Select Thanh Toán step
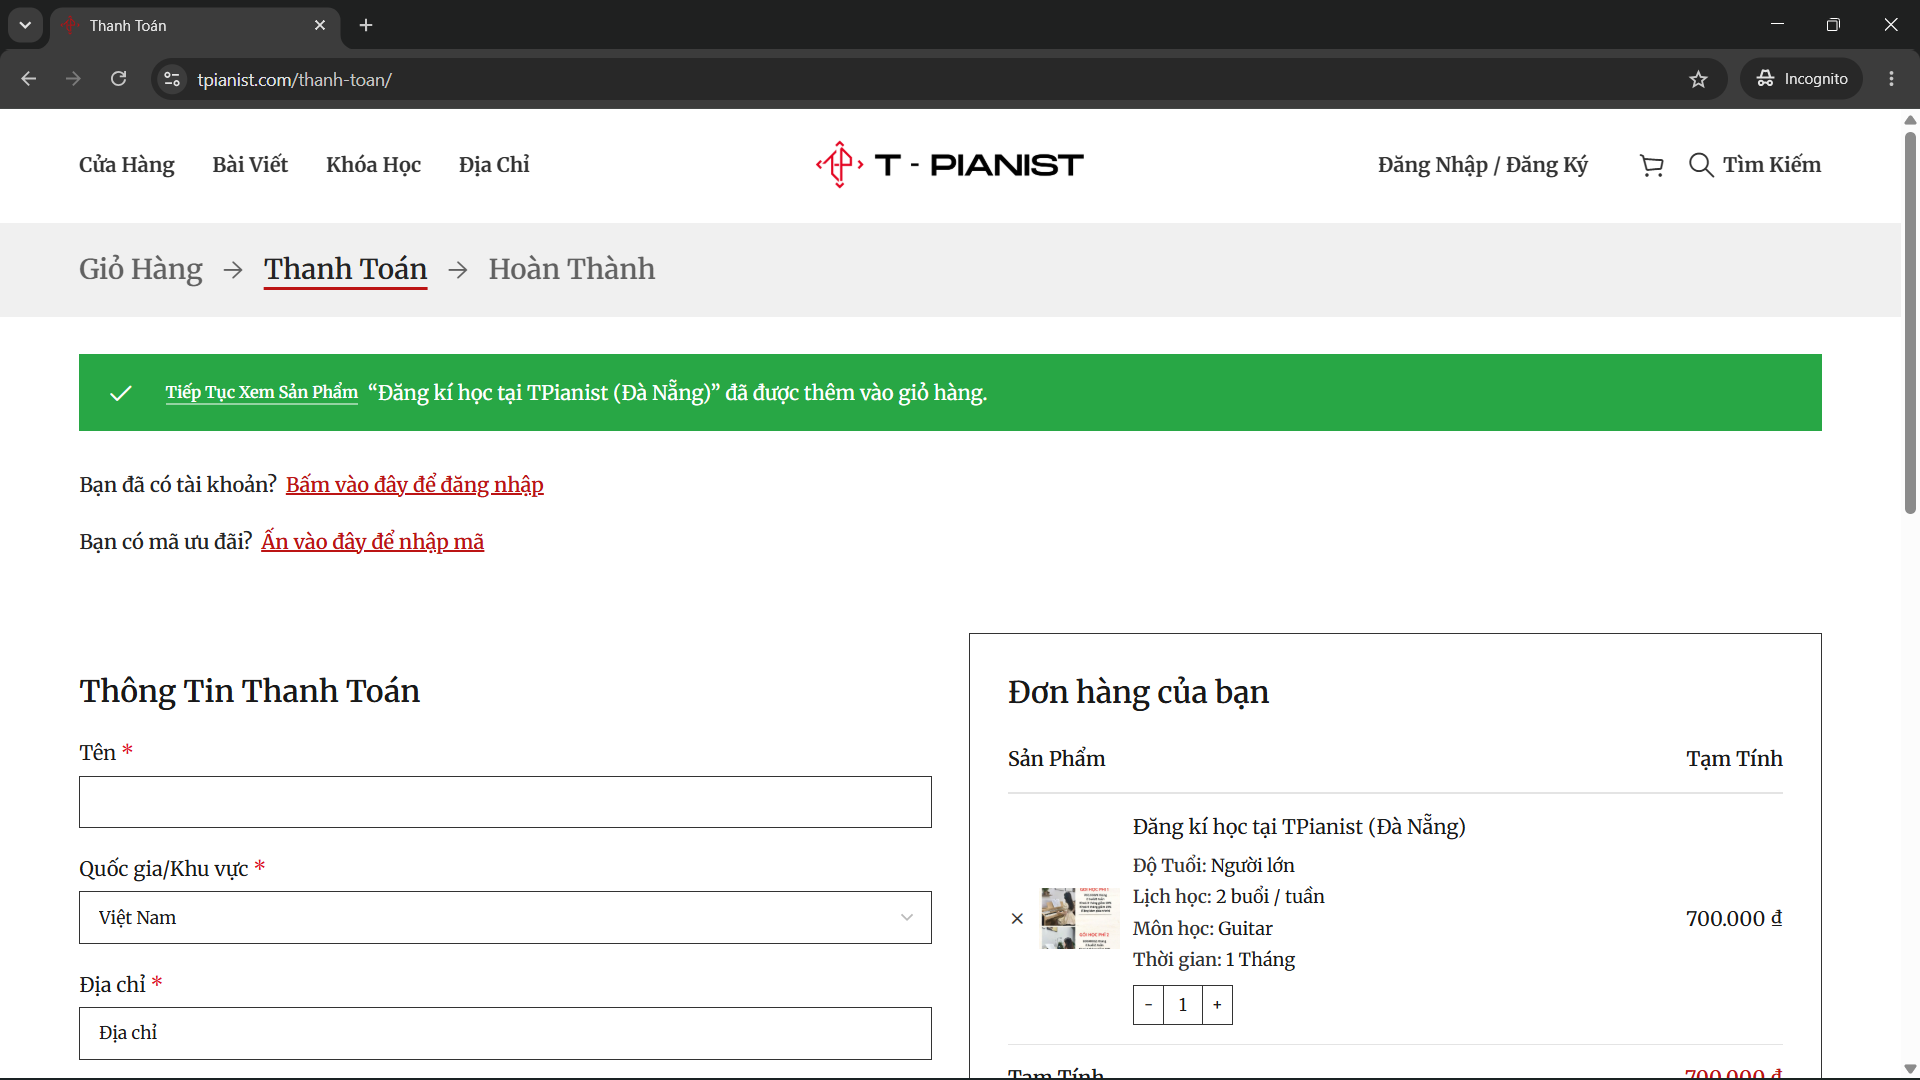 pos(345,269)
